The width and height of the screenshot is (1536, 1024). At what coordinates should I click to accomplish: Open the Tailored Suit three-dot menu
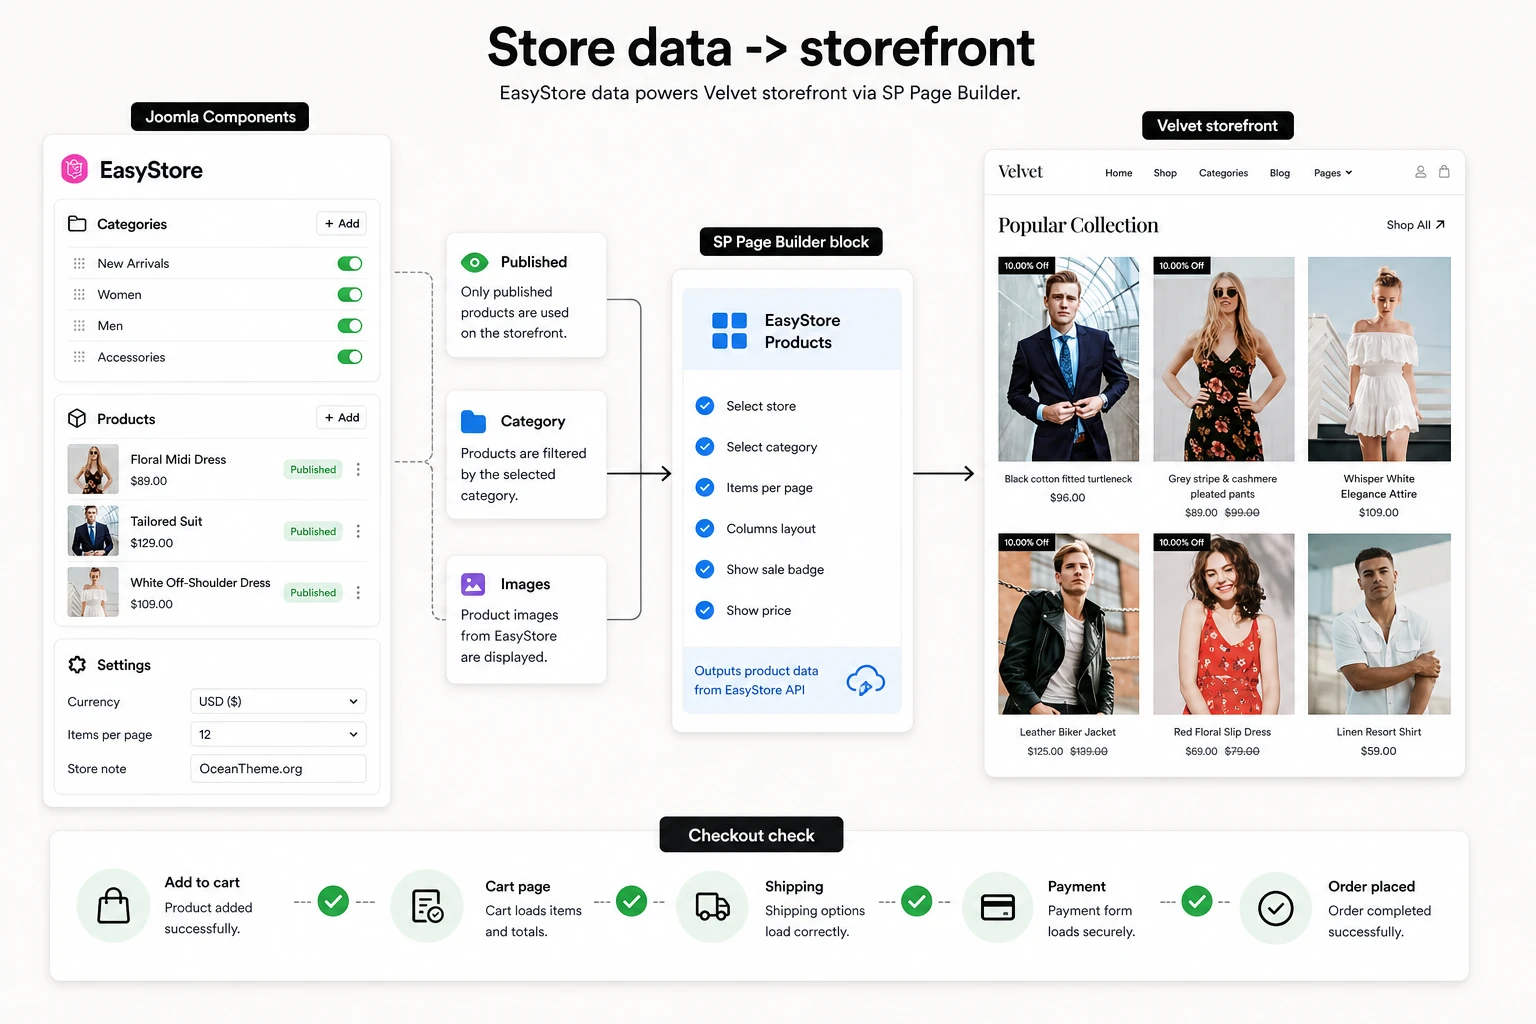point(358,531)
